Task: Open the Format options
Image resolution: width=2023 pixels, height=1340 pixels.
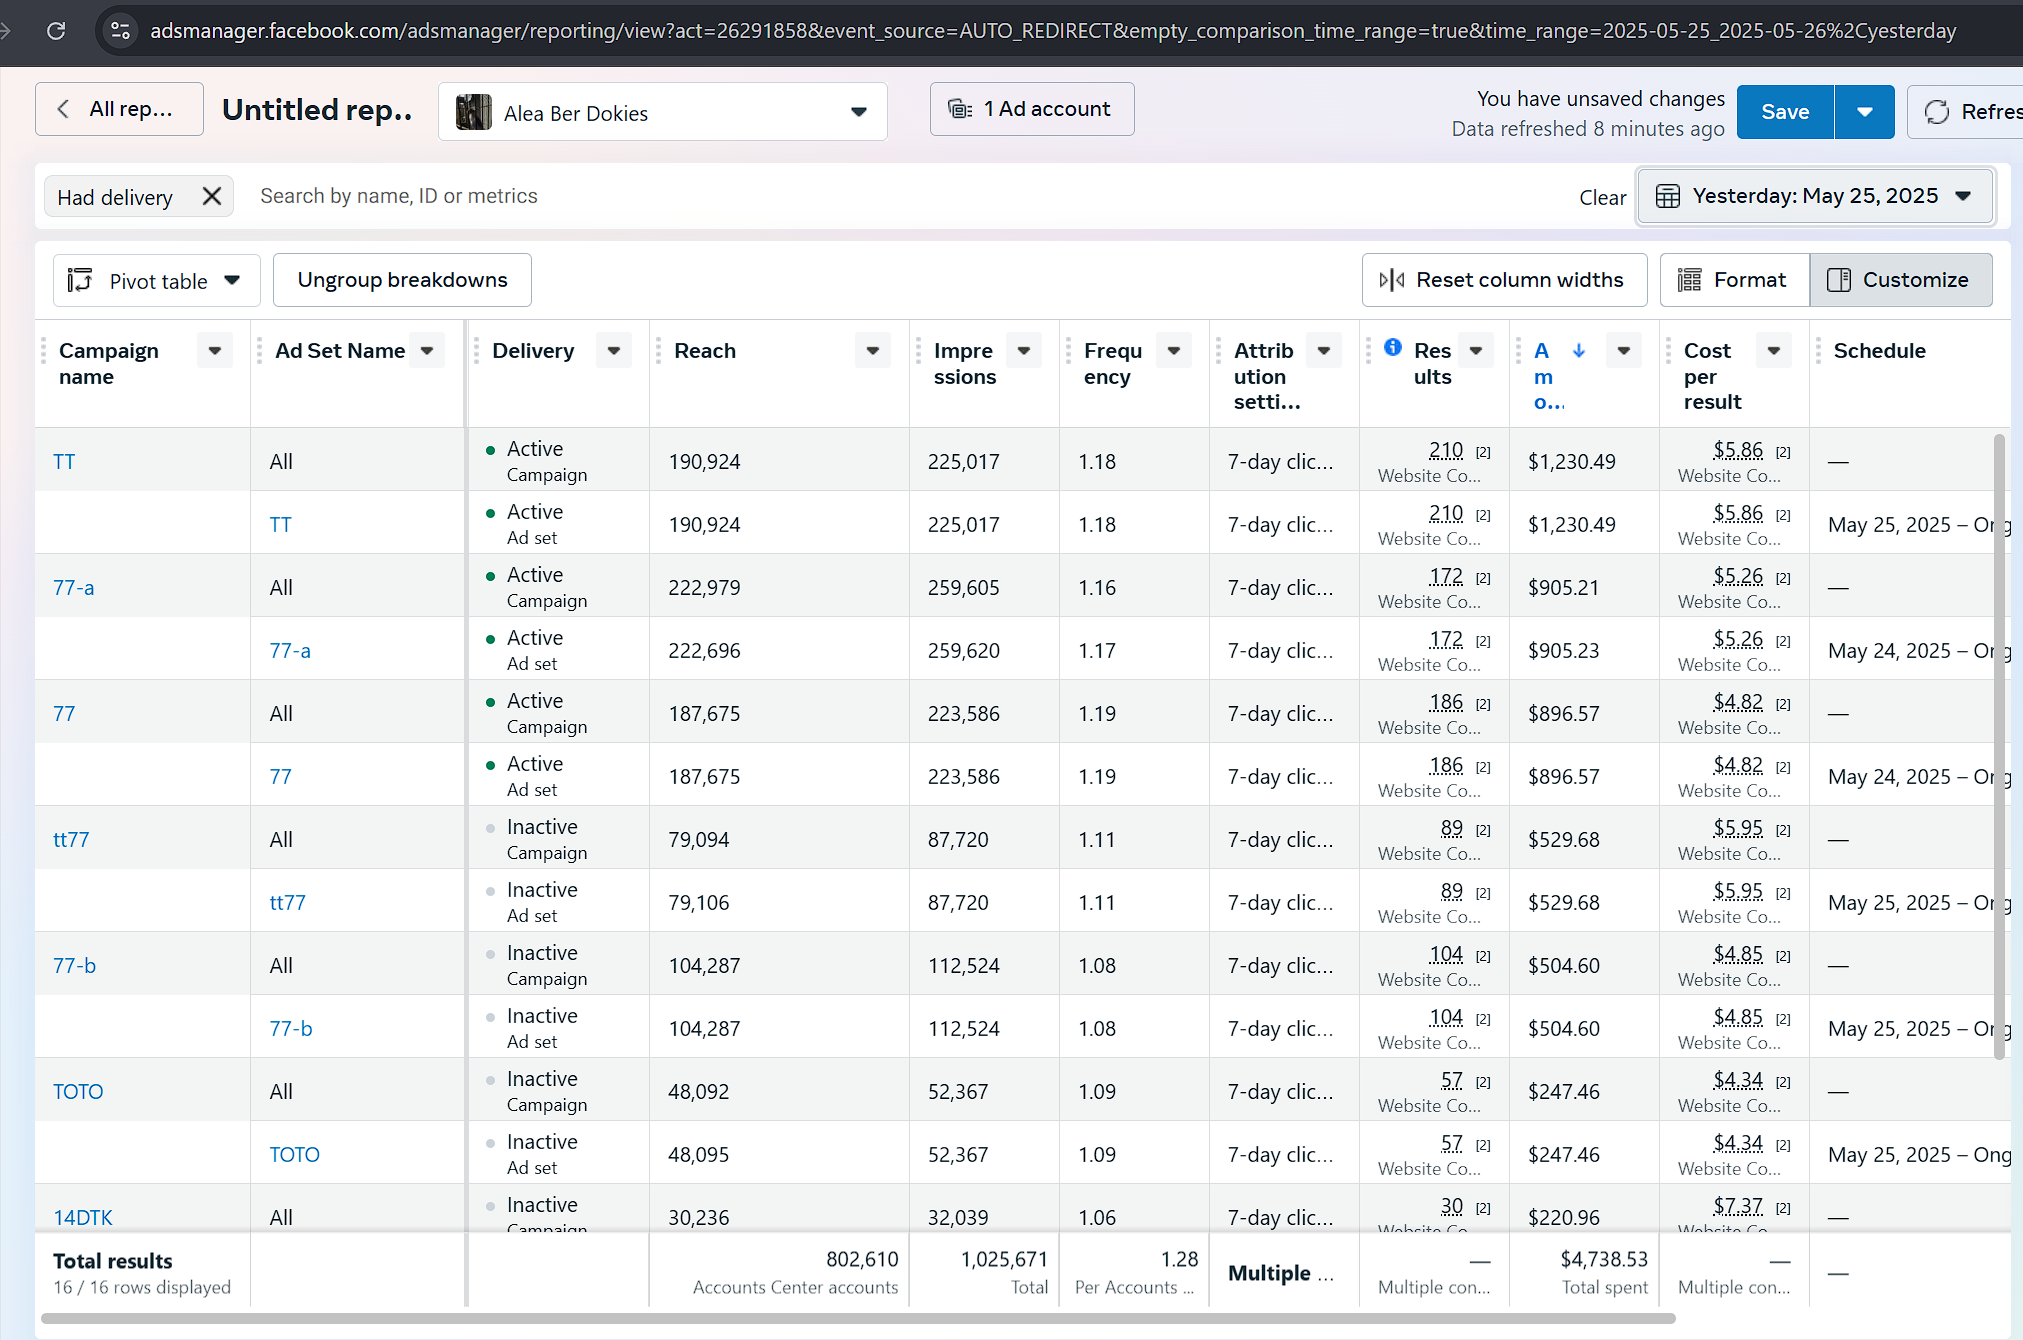Action: pos(1734,280)
